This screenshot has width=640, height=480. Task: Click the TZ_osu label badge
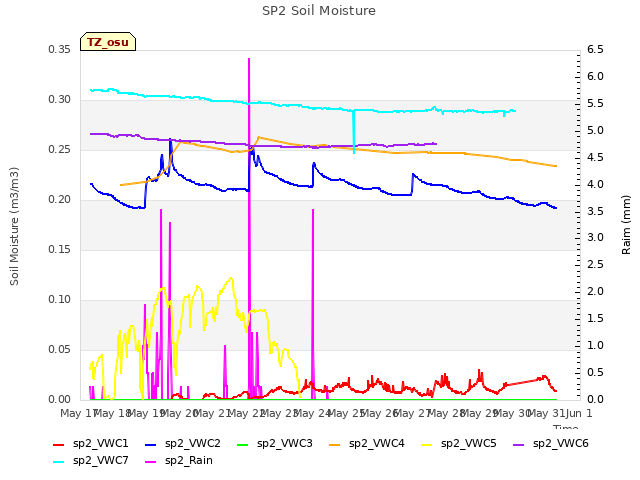point(108,42)
